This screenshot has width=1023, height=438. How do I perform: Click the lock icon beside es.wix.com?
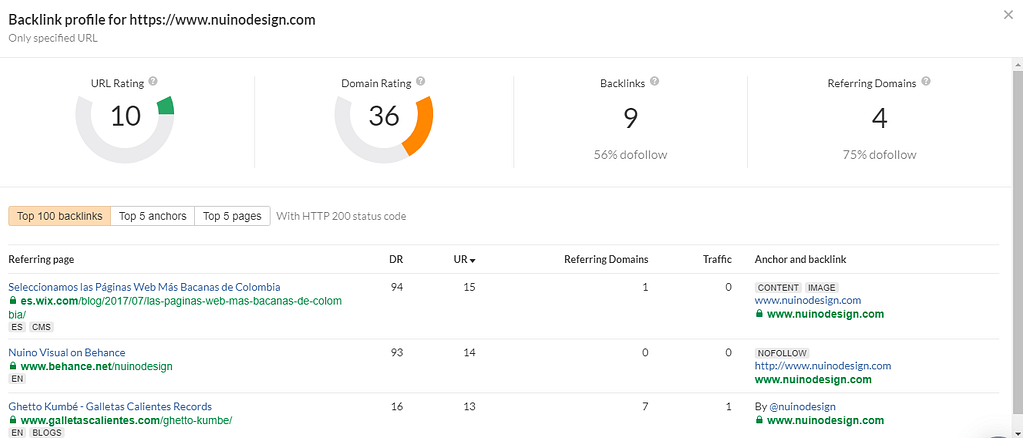pos(12,300)
